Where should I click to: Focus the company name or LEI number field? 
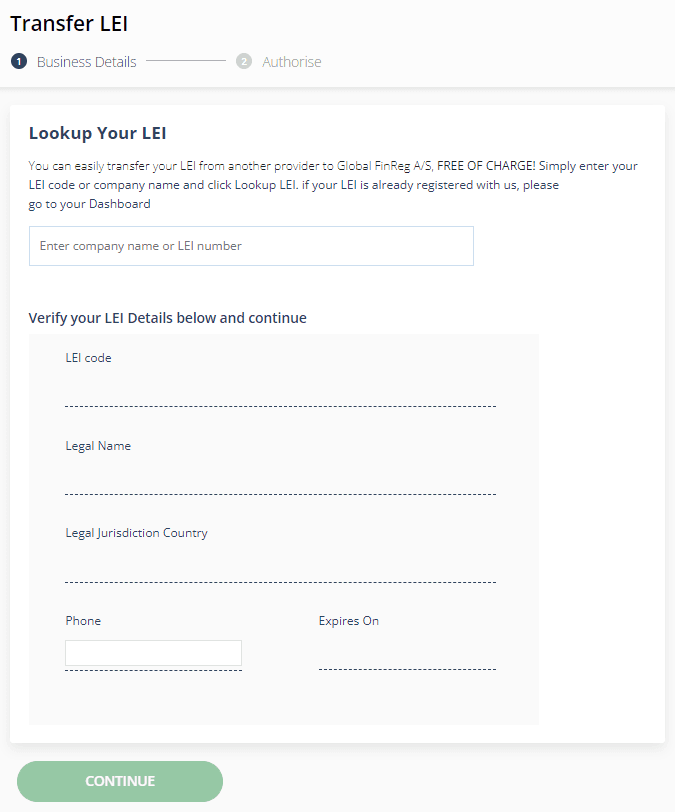point(251,246)
